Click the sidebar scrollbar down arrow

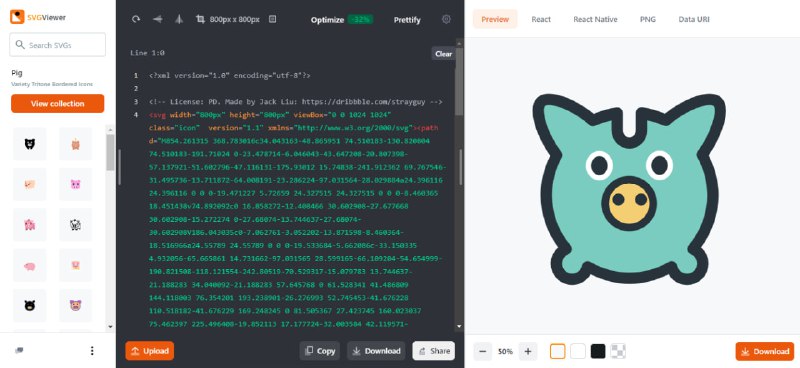tap(110, 327)
